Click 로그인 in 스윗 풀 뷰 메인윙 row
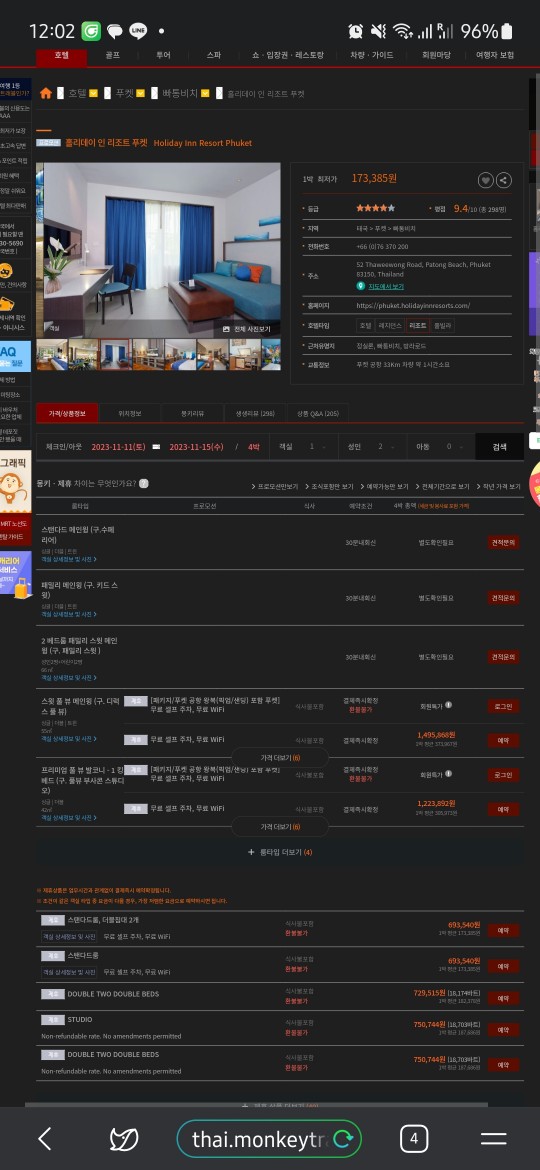Image resolution: width=540 pixels, height=1170 pixels. point(503,706)
